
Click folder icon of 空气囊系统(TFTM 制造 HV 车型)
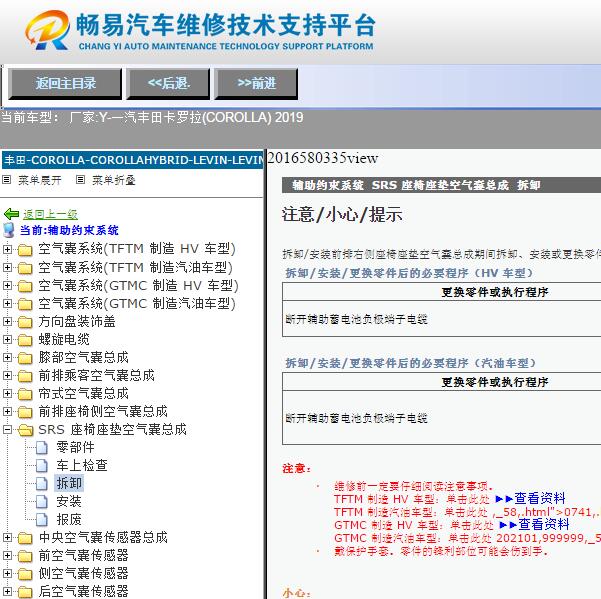pyautogui.click(x=25, y=250)
